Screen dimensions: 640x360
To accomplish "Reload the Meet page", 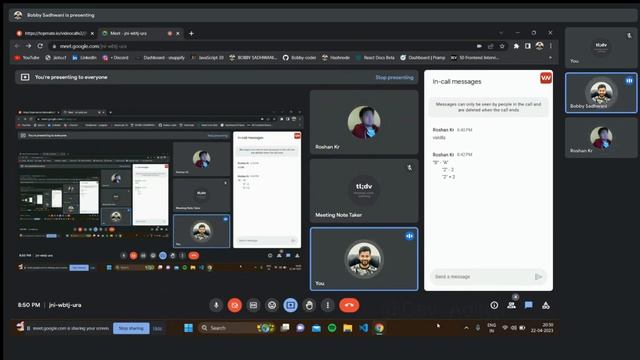I will coord(40,46).
